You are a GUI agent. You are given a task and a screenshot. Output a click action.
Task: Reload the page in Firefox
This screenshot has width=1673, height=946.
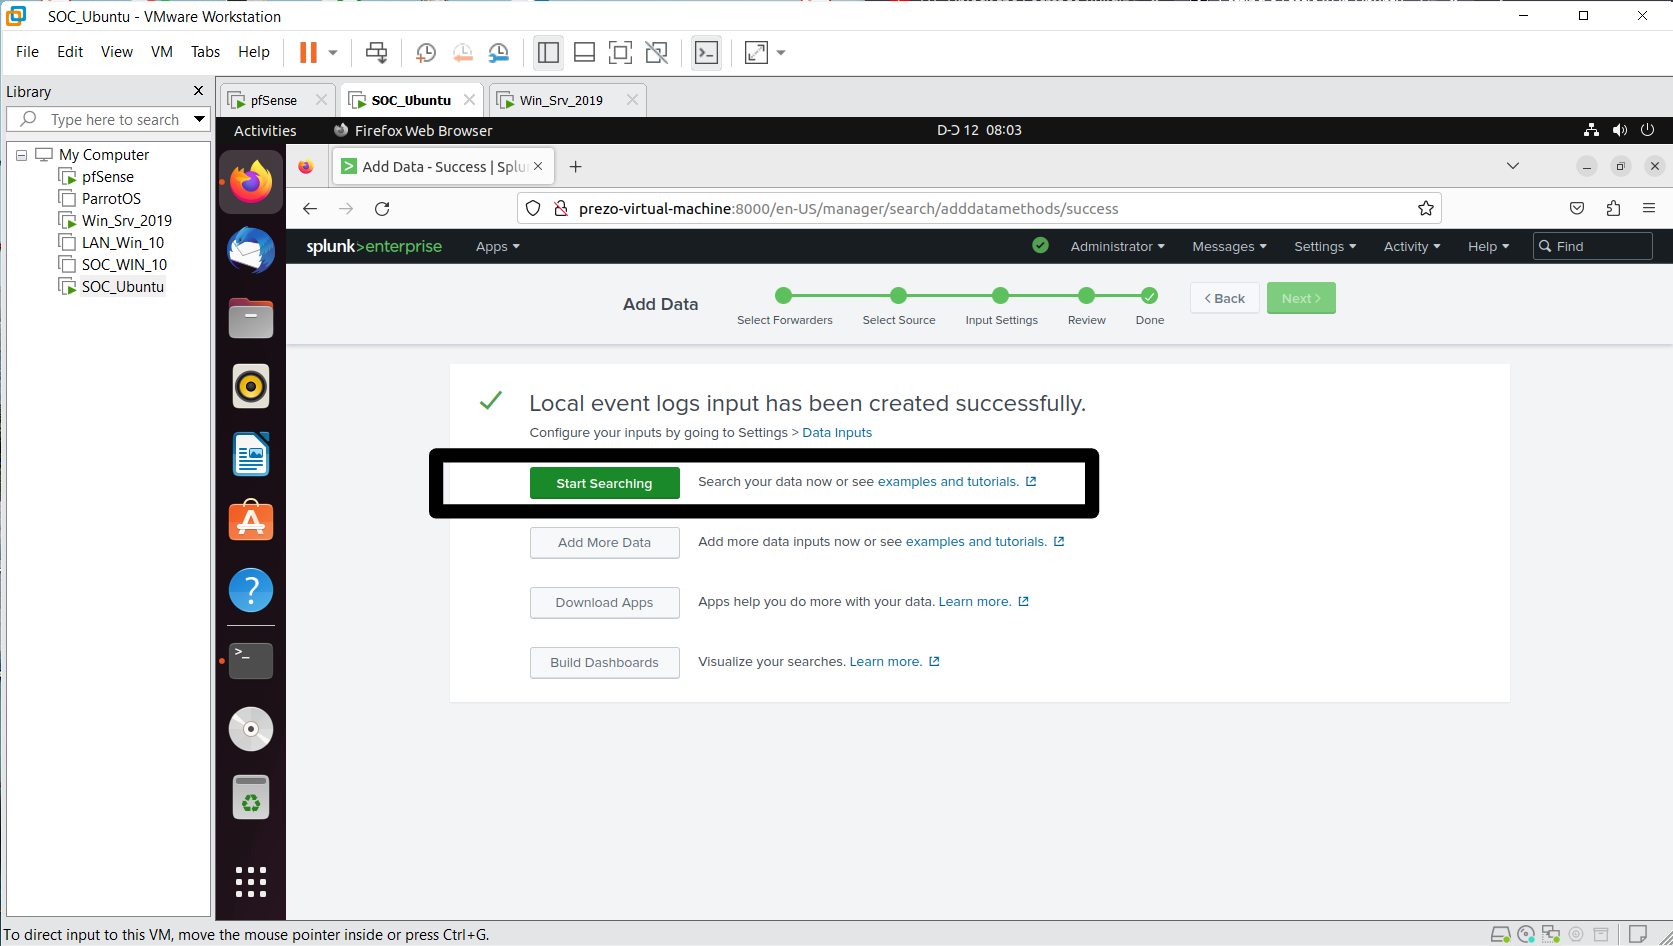coord(382,209)
